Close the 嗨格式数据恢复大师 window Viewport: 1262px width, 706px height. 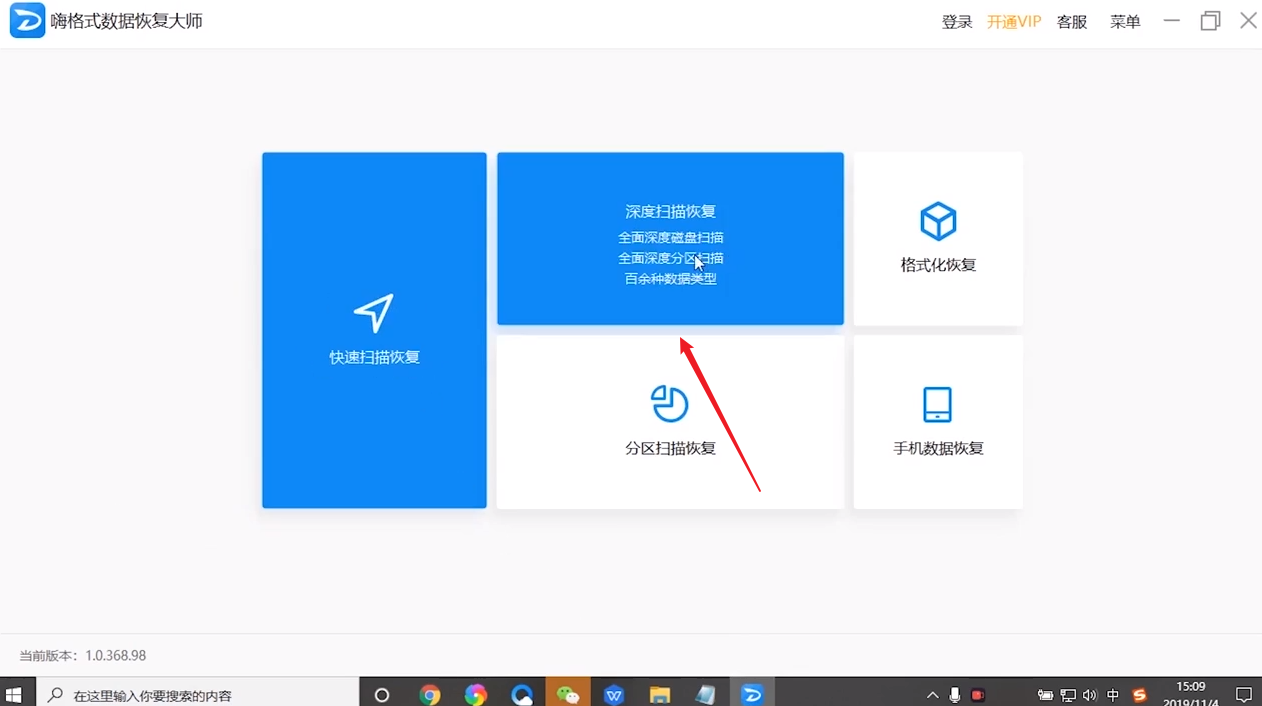click(x=1248, y=21)
